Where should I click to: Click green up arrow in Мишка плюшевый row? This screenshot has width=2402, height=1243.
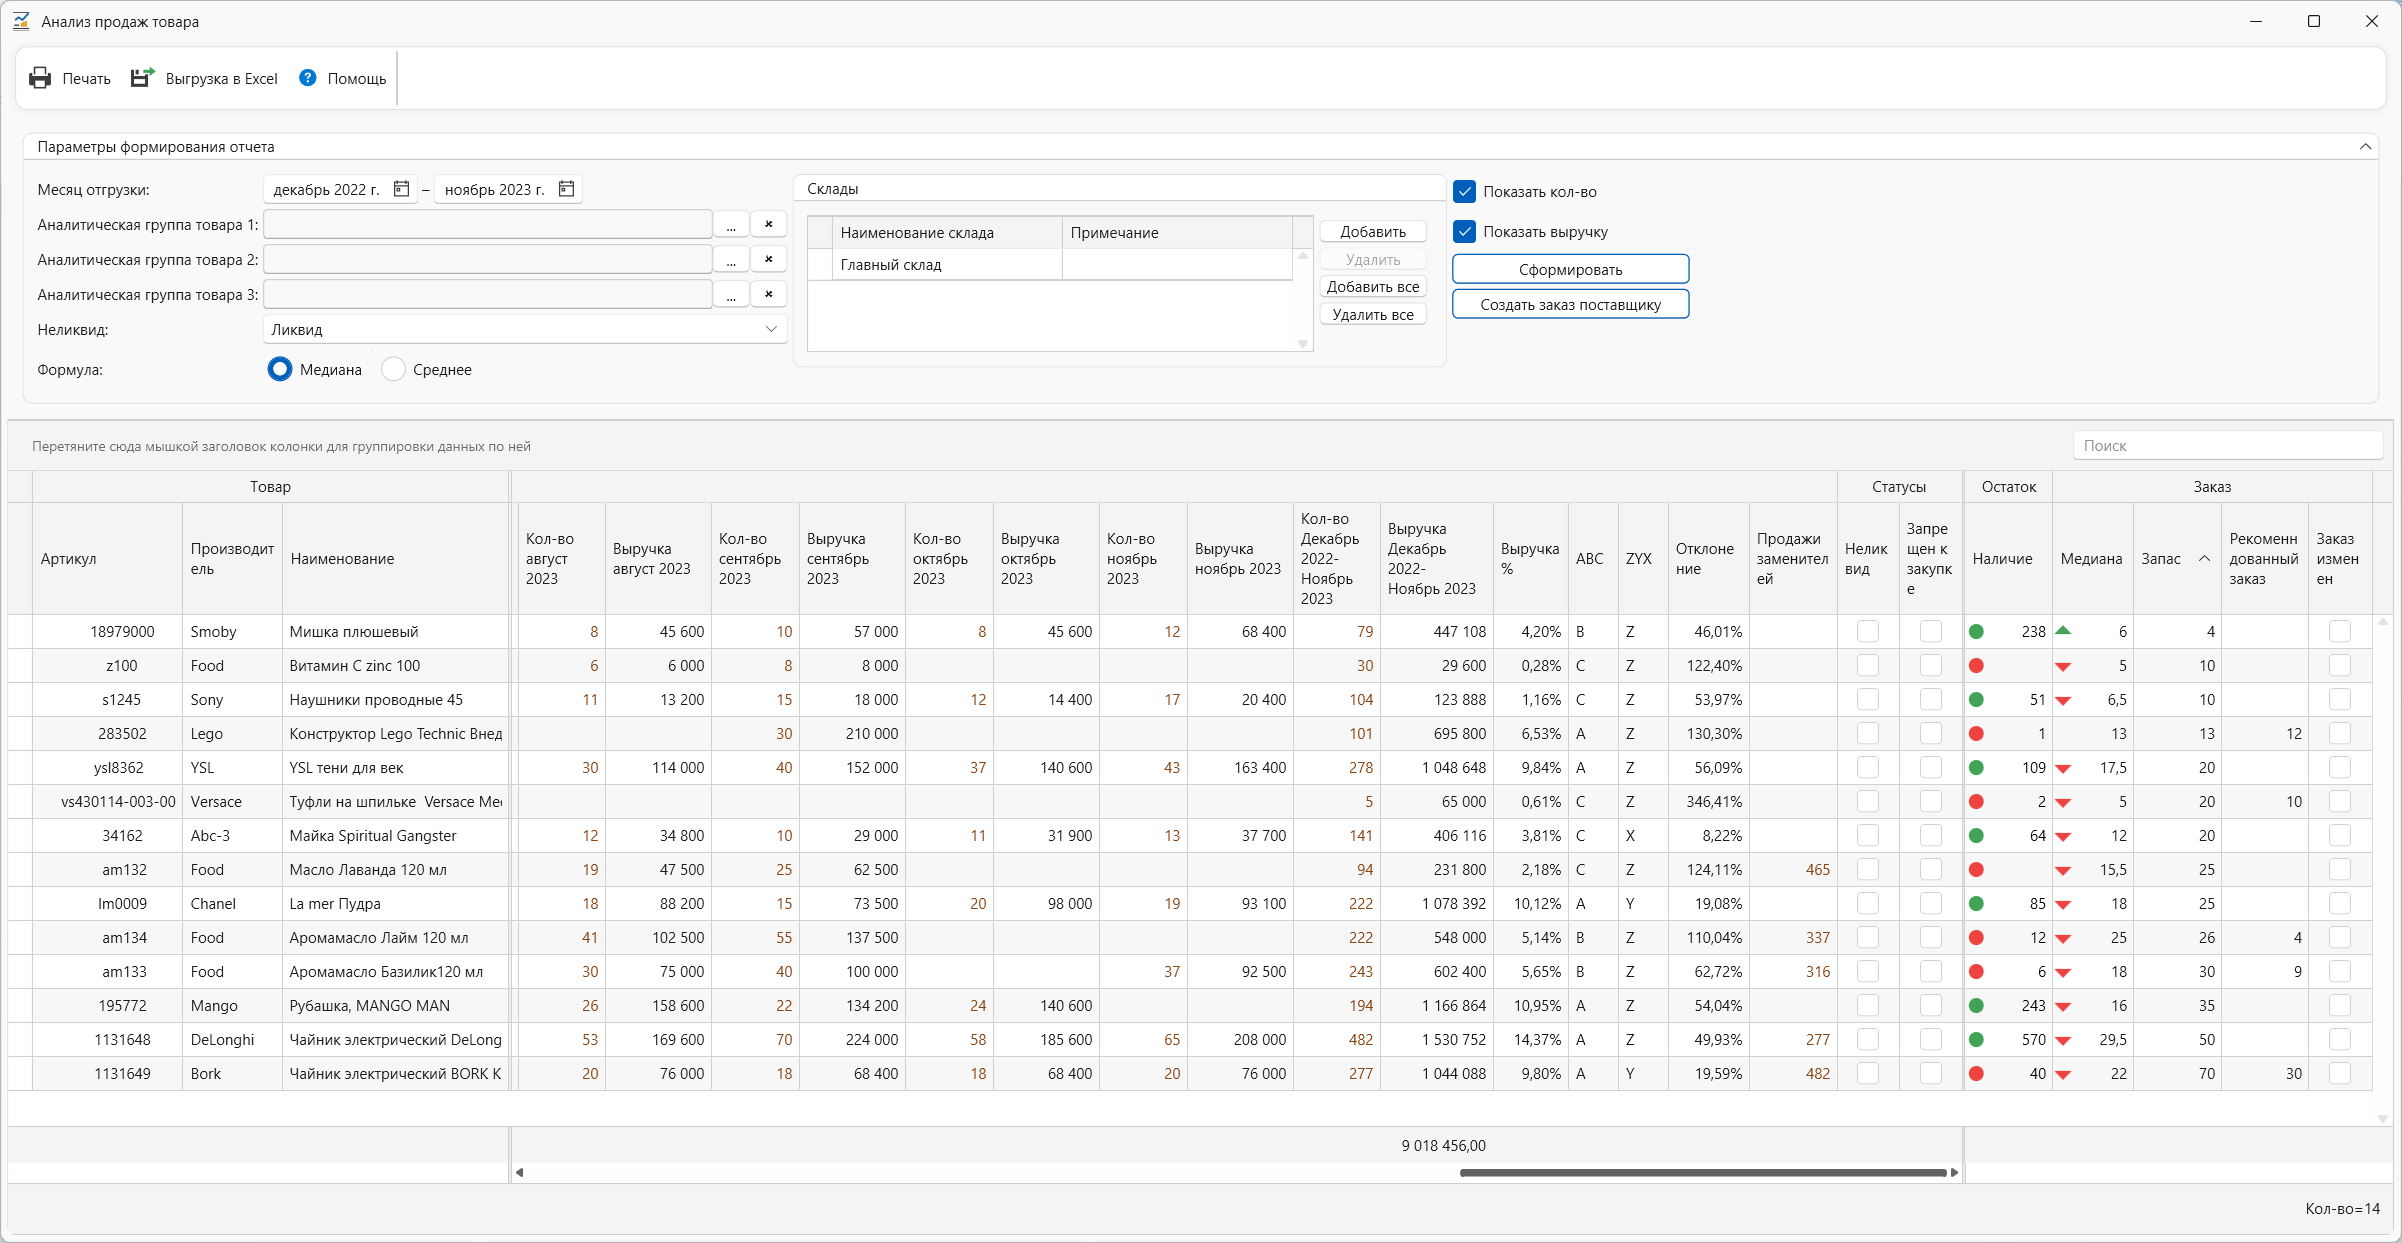point(2062,631)
